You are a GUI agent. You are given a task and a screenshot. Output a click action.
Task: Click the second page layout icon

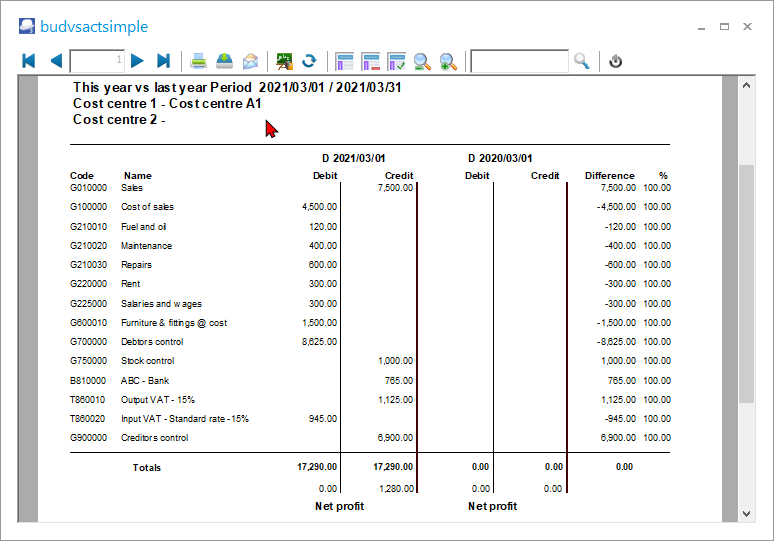coord(371,61)
